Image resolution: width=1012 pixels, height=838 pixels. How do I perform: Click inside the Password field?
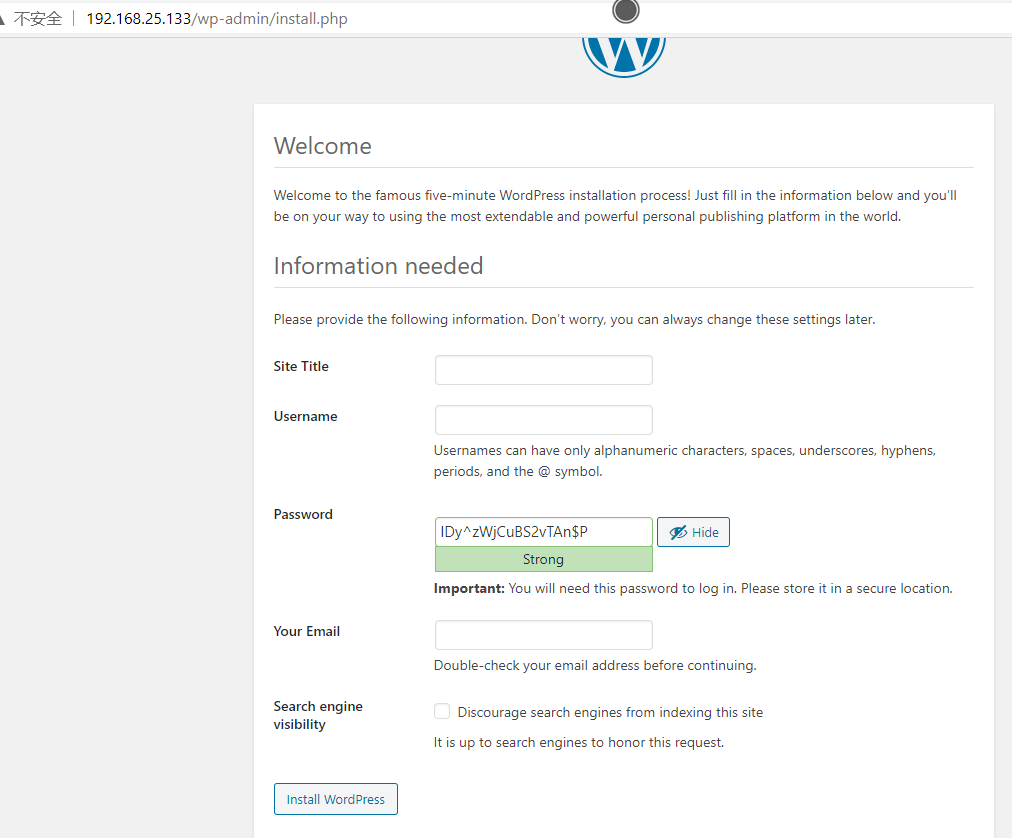[x=543, y=532]
